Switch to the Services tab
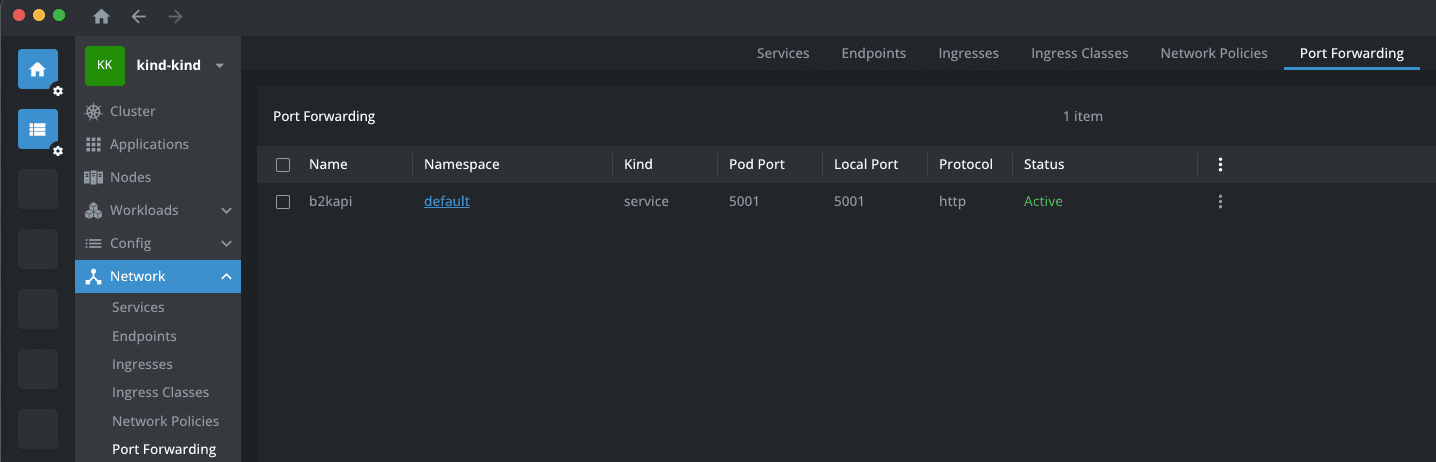The image size is (1436, 462). (x=783, y=53)
